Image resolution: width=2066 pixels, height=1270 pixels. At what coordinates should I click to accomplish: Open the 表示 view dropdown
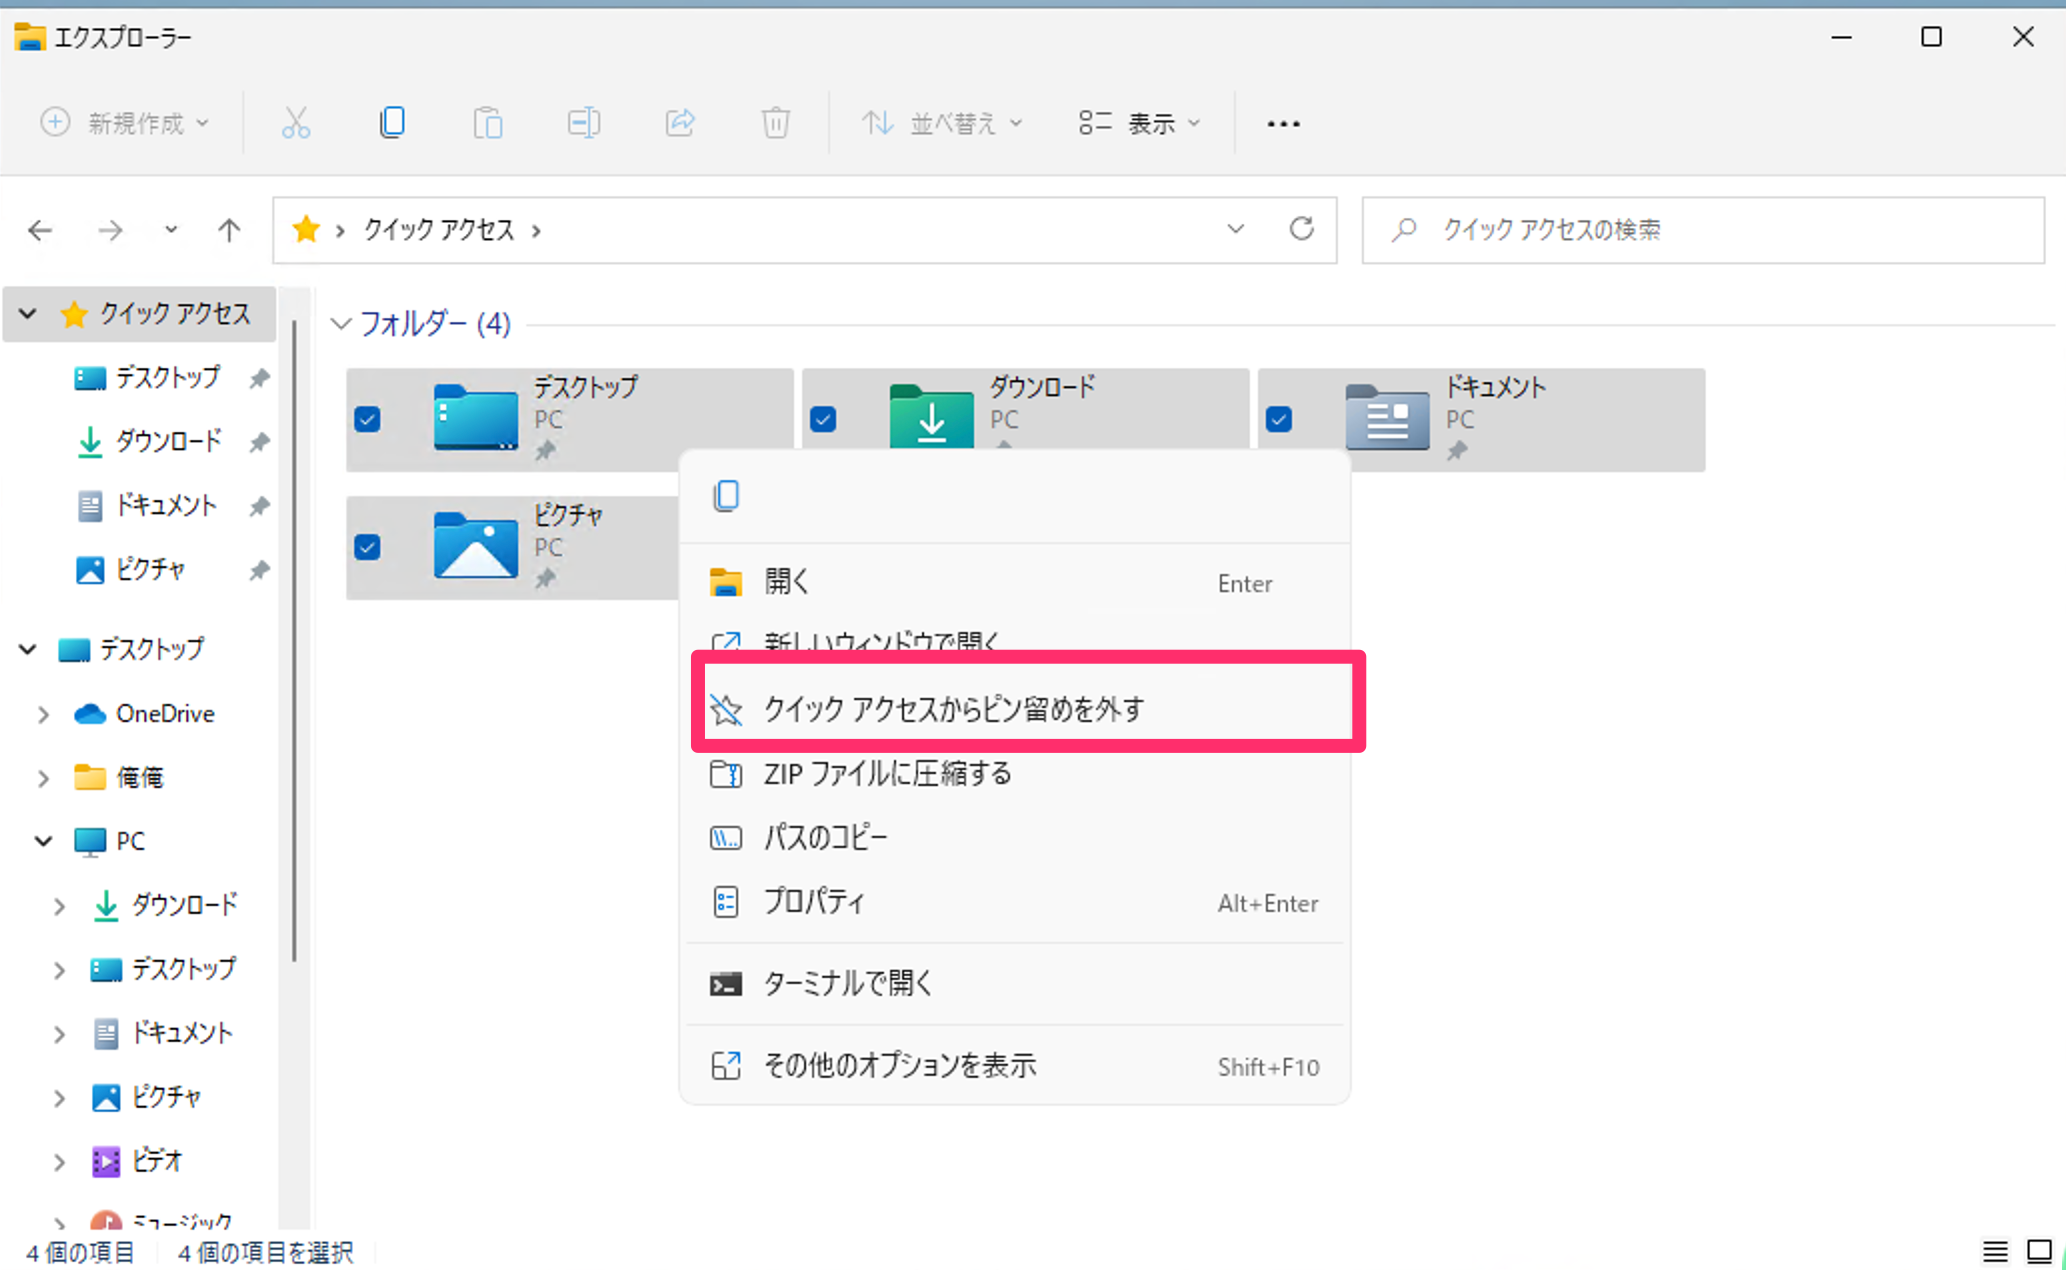[1140, 123]
